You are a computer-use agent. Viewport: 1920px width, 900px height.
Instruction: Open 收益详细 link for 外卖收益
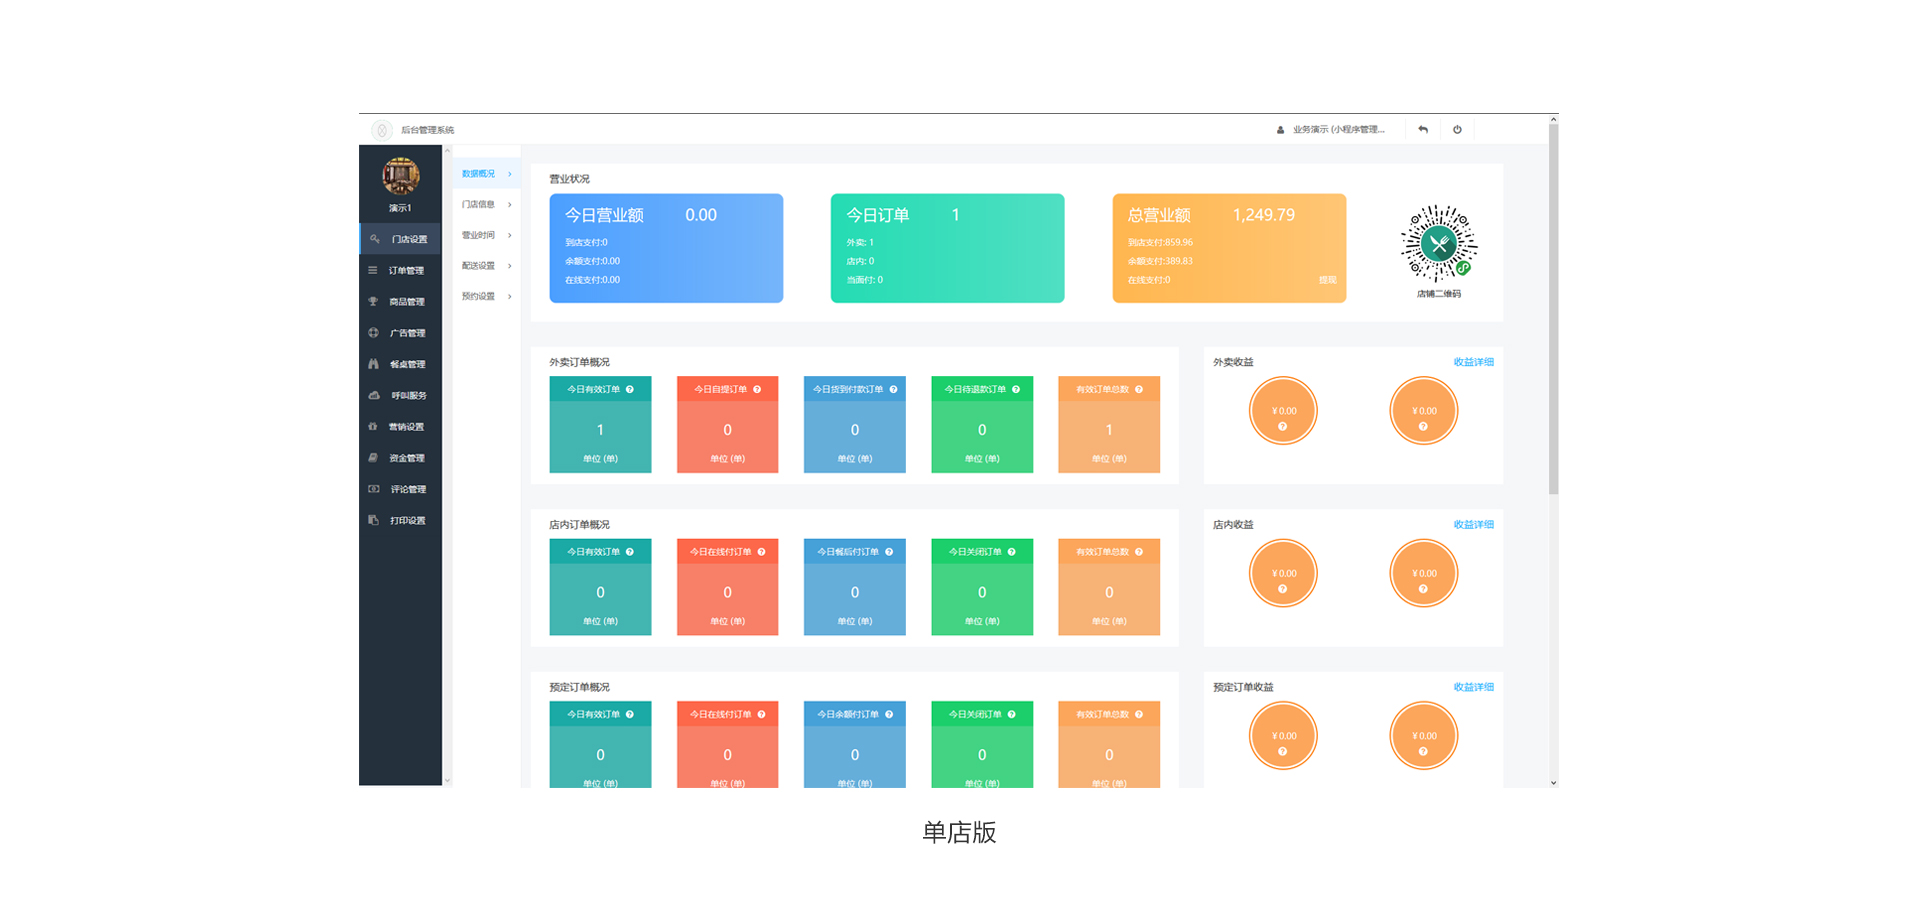[x=1473, y=362]
